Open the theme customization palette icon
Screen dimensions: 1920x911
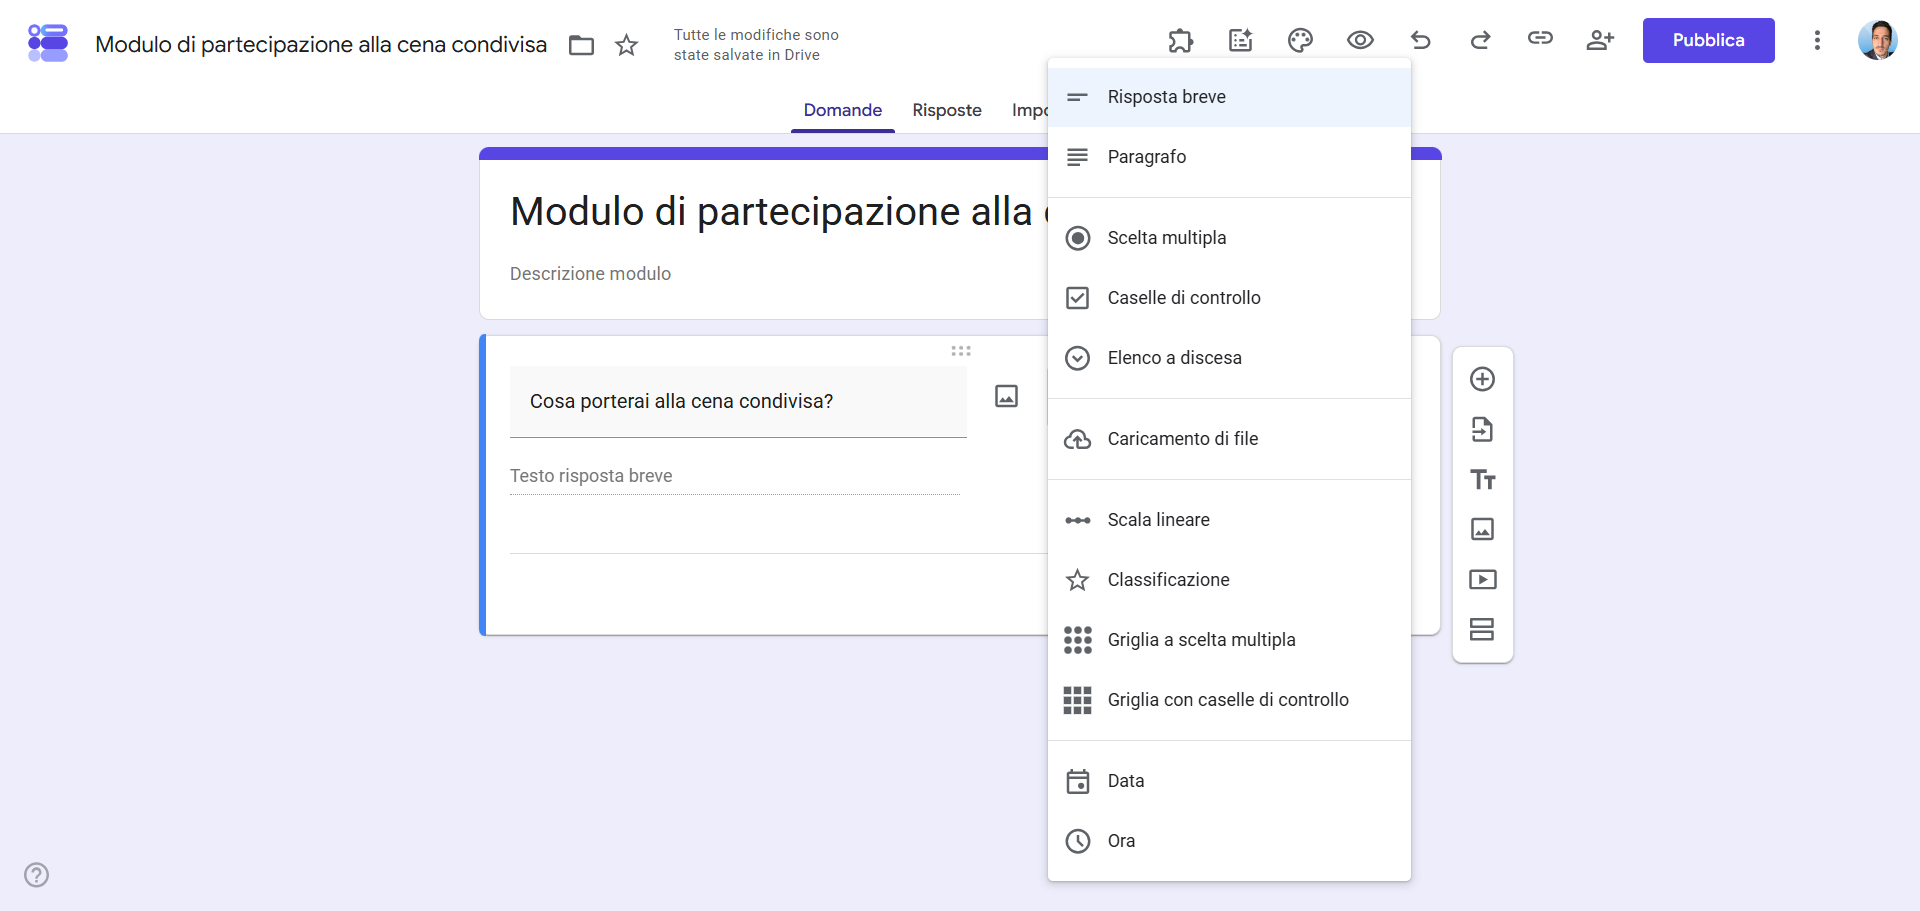pyautogui.click(x=1300, y=40)
